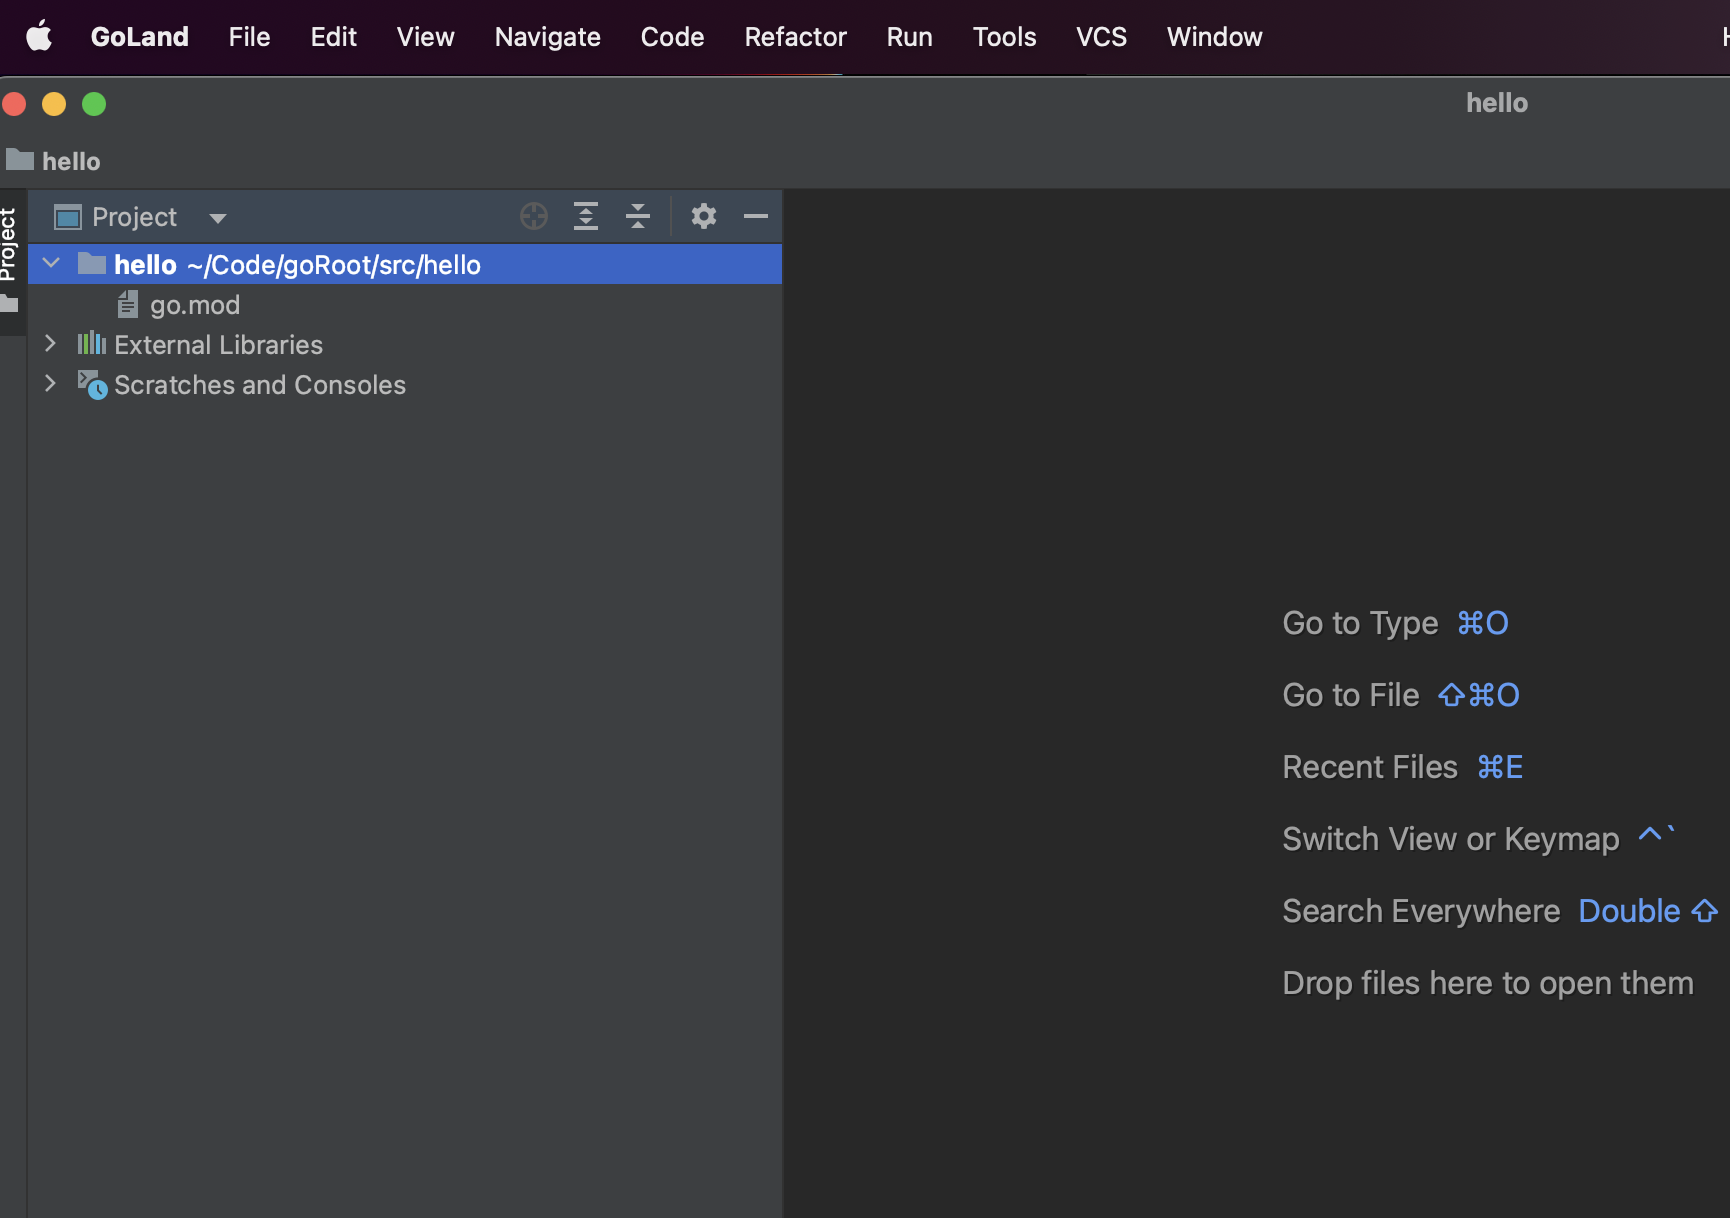
Task: Click the 'Search Everywhere' hint text
Action: click(x=1421, y=911)
